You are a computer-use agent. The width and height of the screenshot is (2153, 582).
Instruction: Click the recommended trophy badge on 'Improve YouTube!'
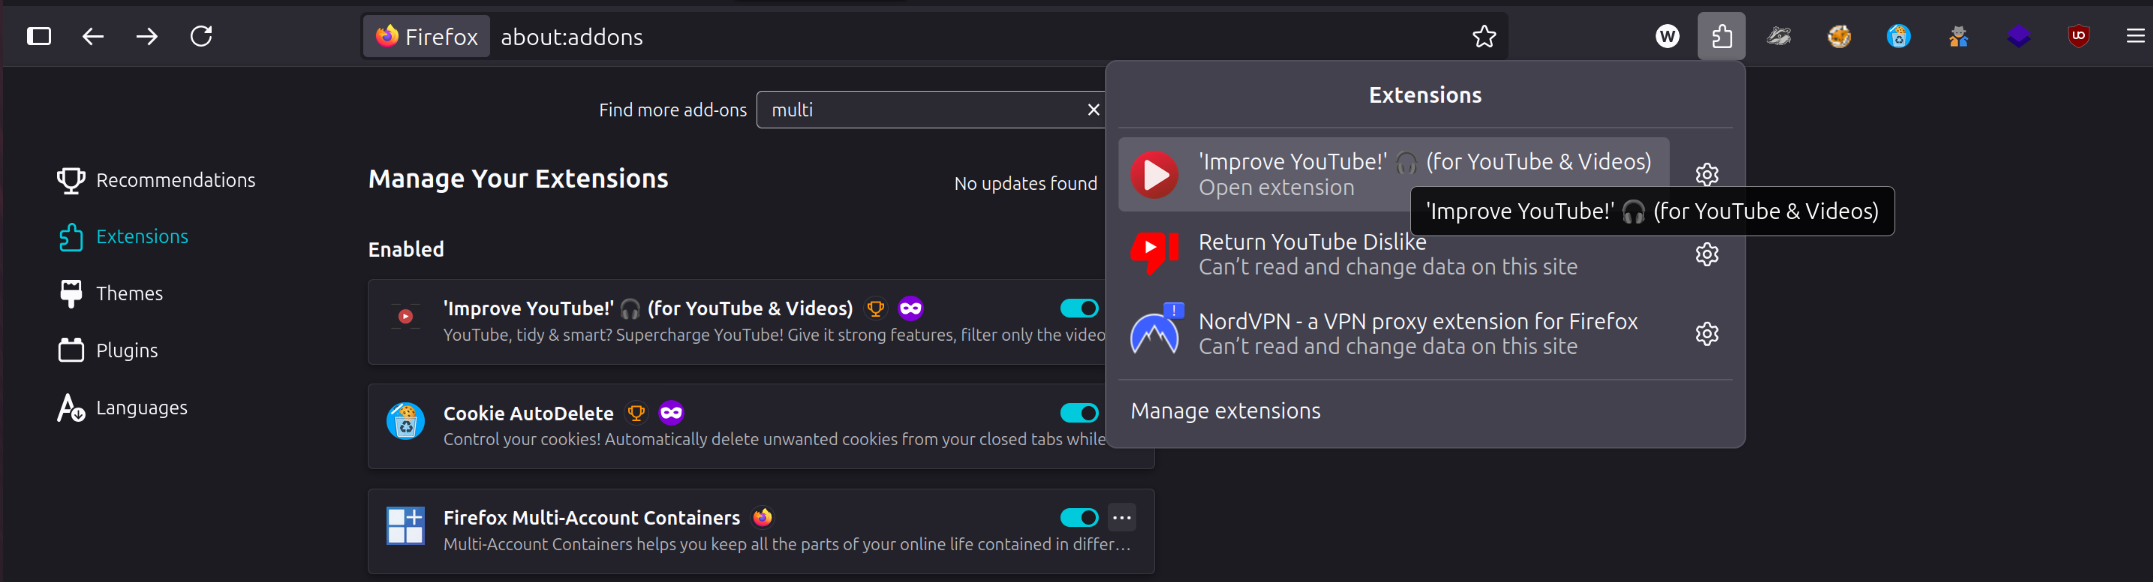(x=876, y=309)
